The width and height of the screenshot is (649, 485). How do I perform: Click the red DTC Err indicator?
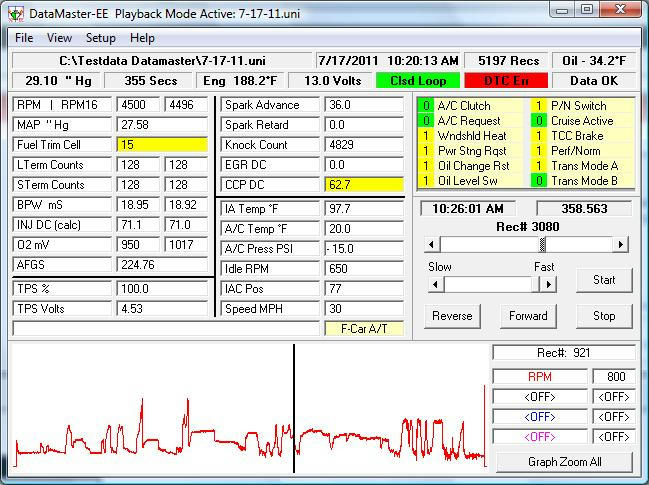tap(508, 80)
